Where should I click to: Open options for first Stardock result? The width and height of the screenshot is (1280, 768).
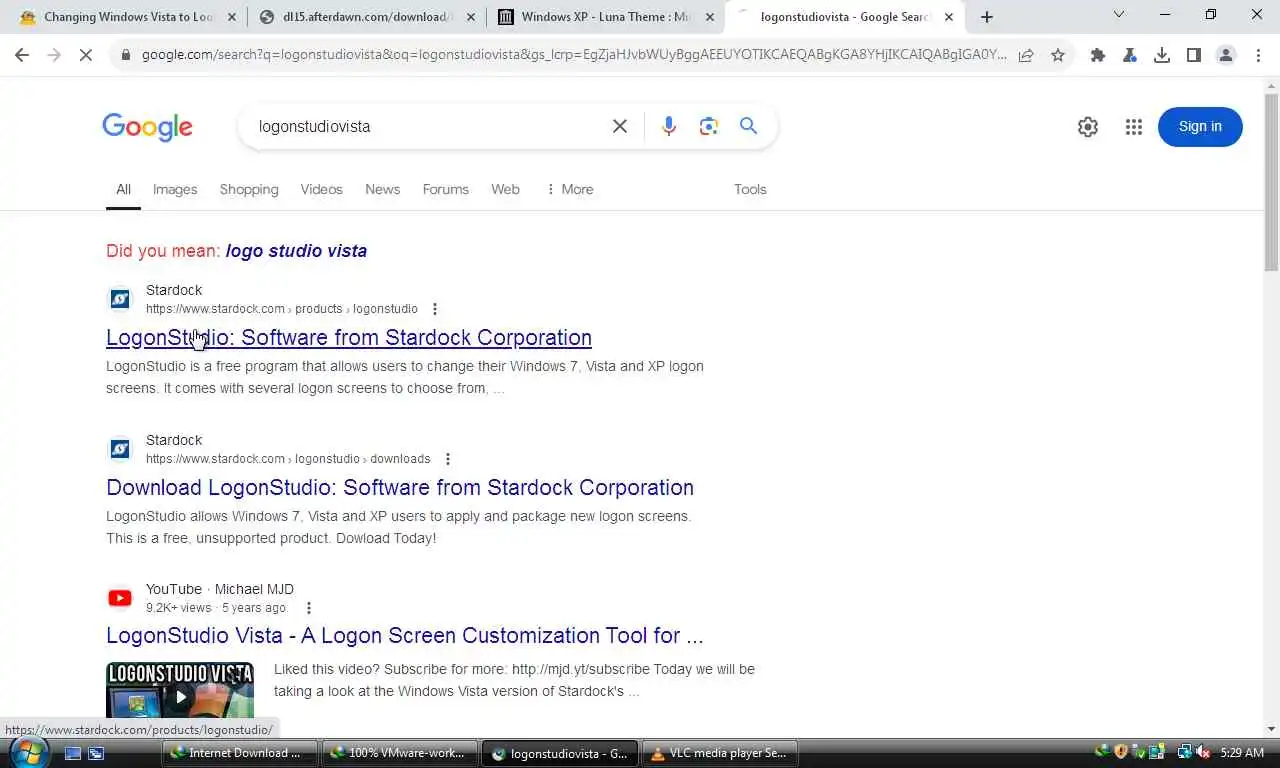click(434, 309)
